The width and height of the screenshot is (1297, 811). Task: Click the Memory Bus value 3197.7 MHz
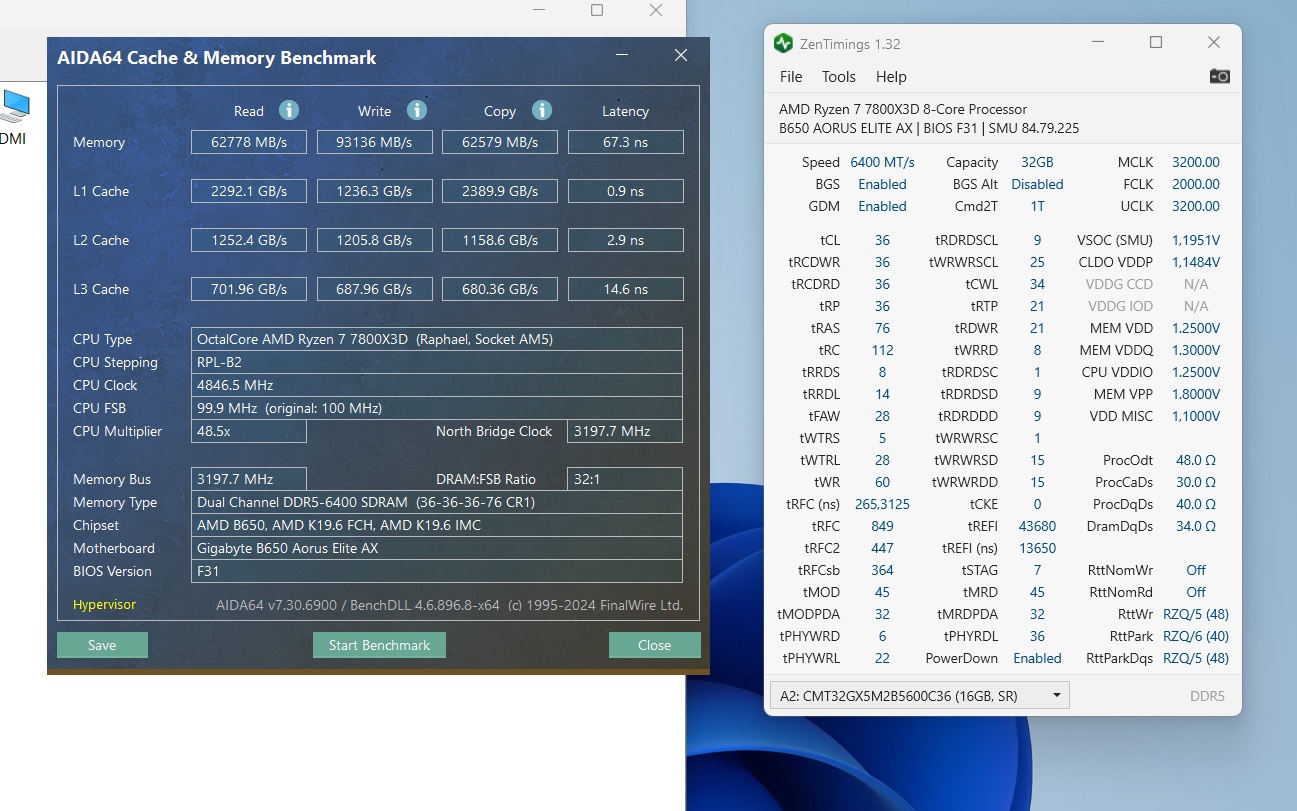[x=249, y=479]
